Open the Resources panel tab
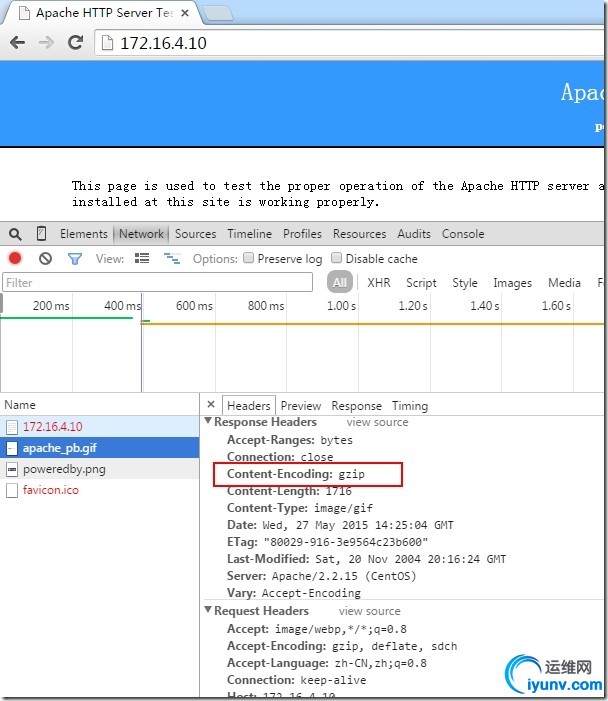The width and height of the screenshot is (608, 701). pos(359,234)
